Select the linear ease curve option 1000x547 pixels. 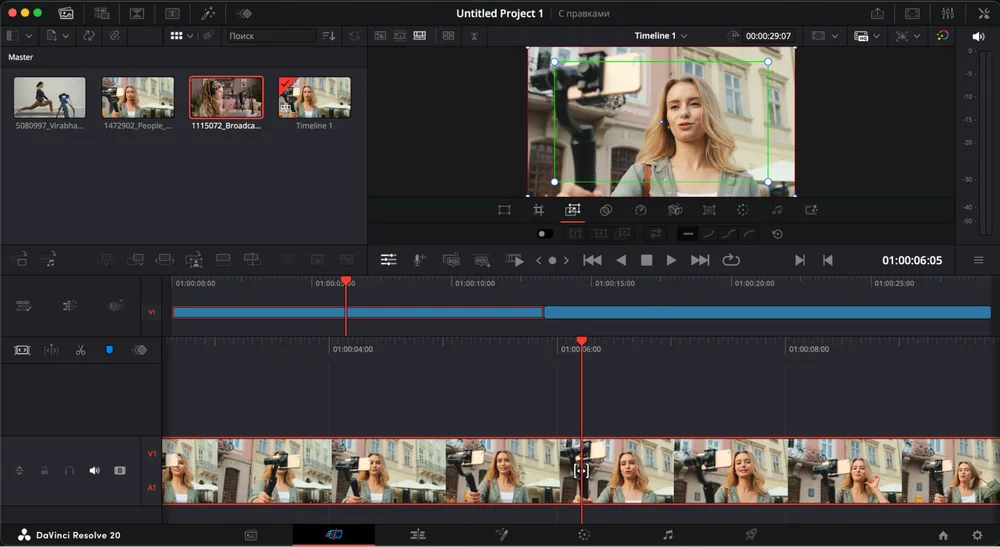(x=688, y=234)
